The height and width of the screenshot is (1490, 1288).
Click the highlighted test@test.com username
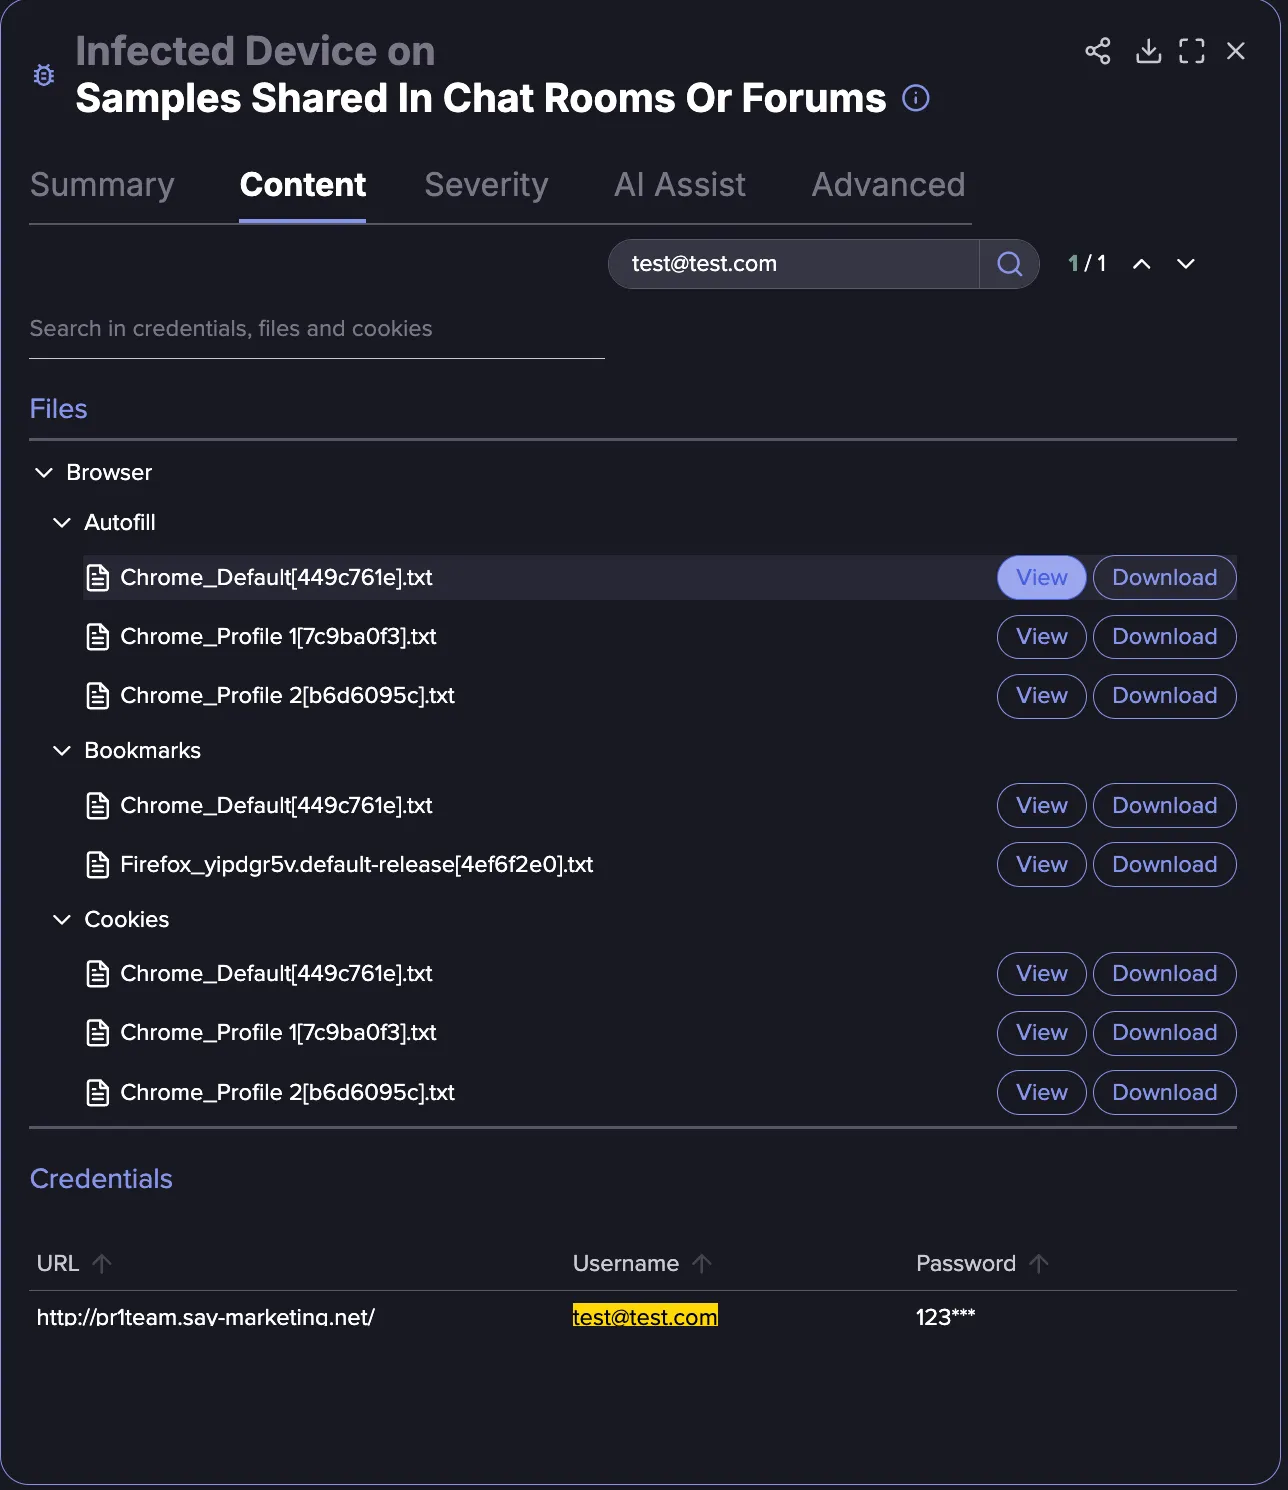(x=645, y=1317)
